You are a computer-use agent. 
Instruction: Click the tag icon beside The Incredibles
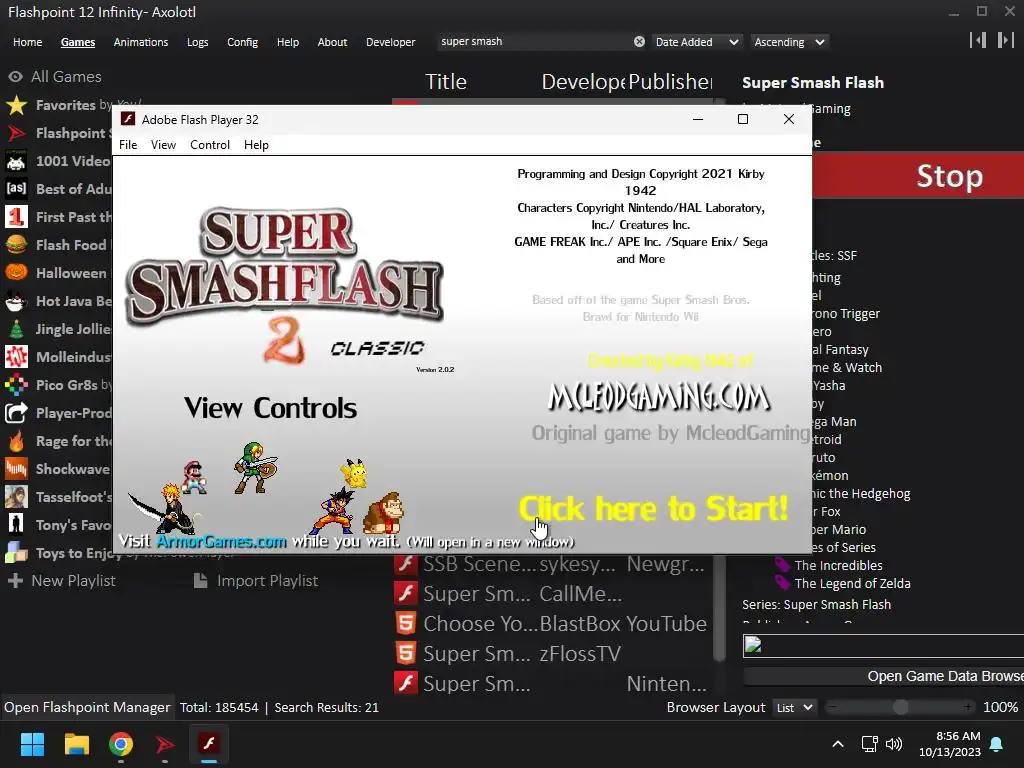tap(782, 565)
